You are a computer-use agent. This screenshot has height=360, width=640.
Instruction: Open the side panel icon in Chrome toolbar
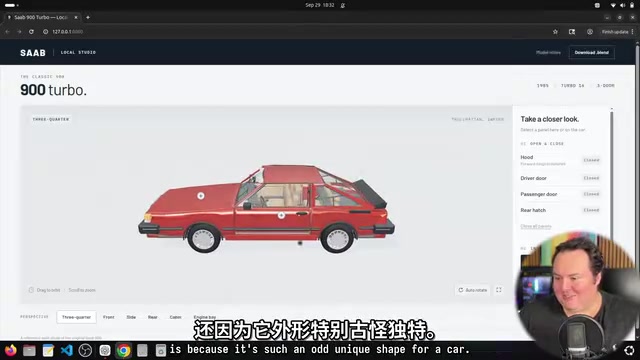(x=572, y=31)
